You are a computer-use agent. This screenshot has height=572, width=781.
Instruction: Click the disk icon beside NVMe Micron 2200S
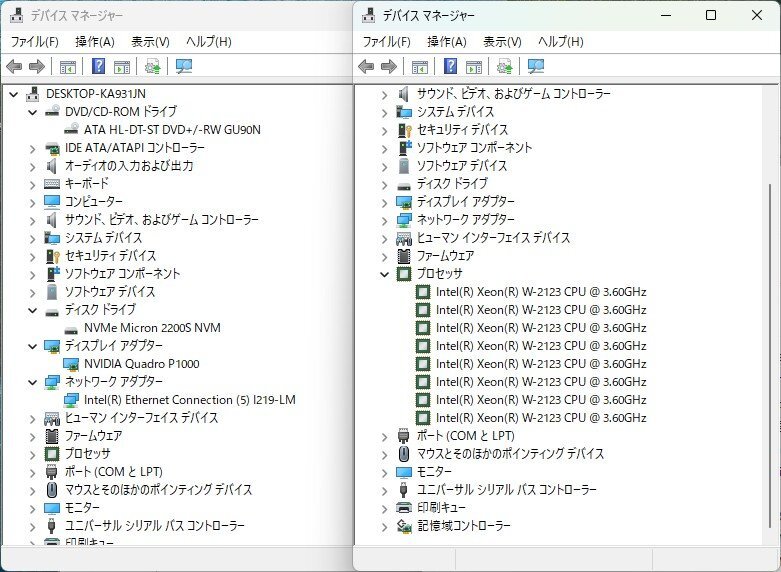coord(71,329)
